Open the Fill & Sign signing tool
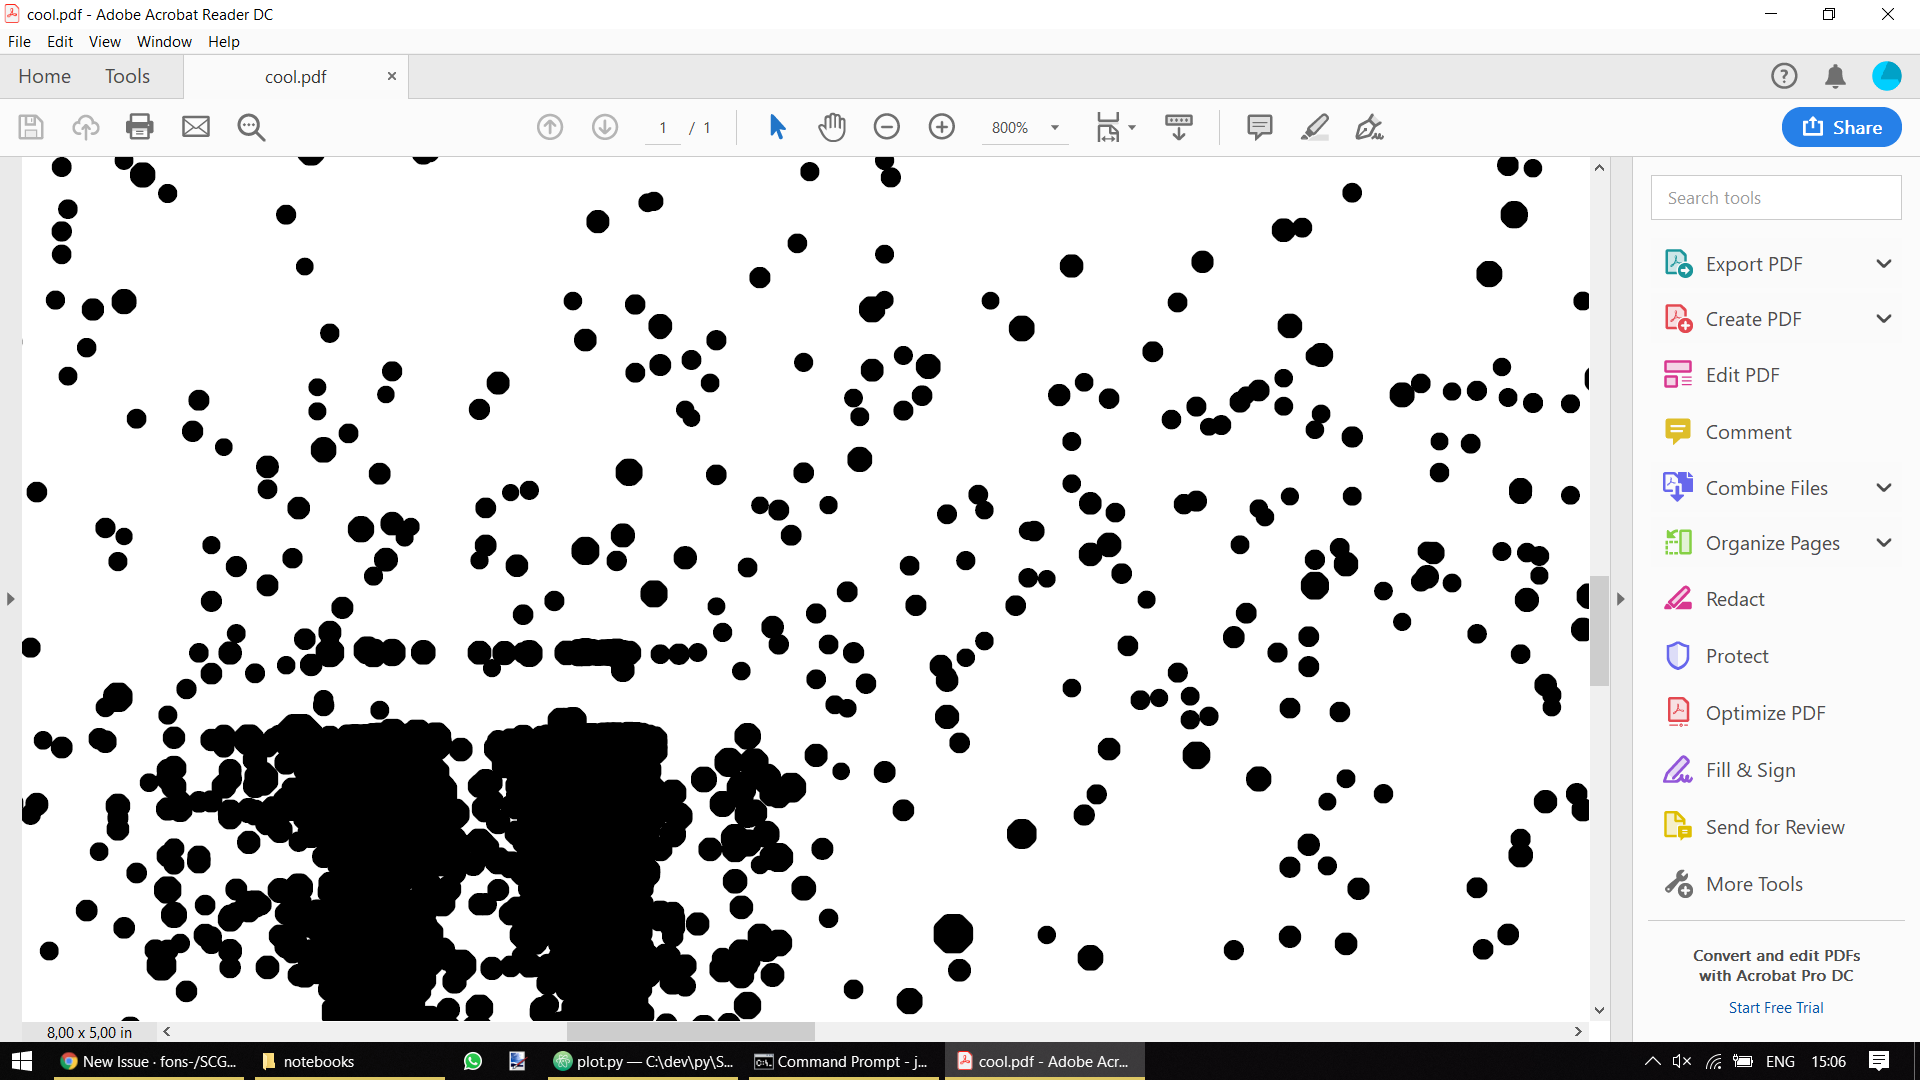This screenshot has height=1080, width=1920. (1749, 770)
